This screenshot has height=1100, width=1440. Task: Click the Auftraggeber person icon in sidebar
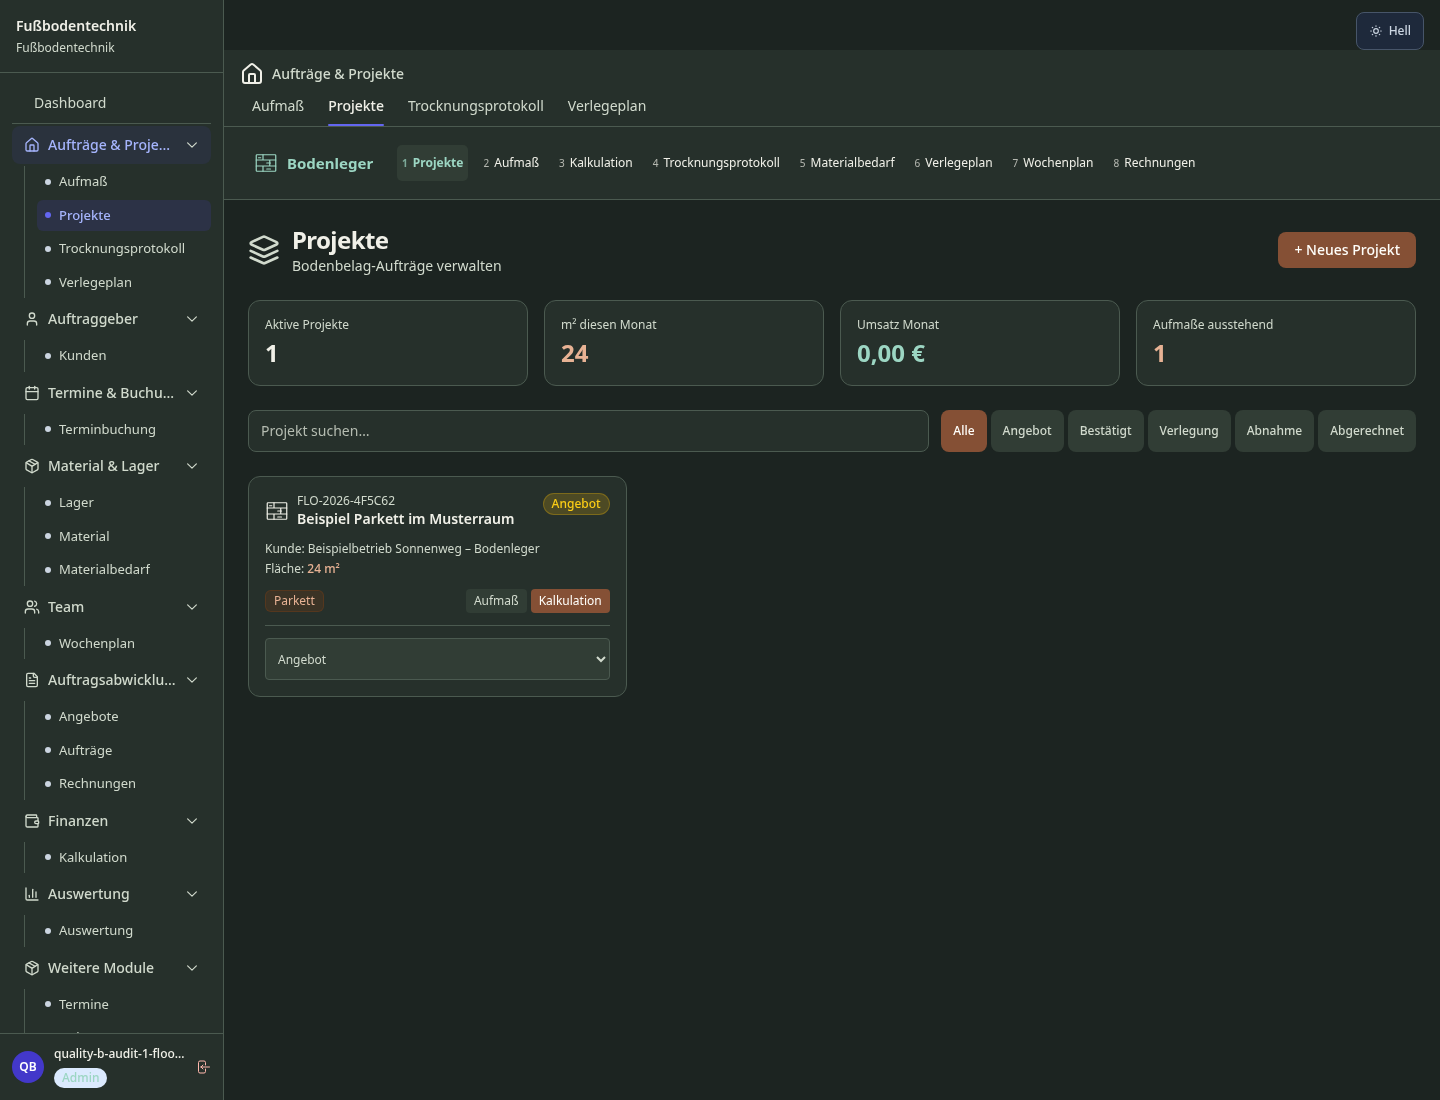(32, 319)
